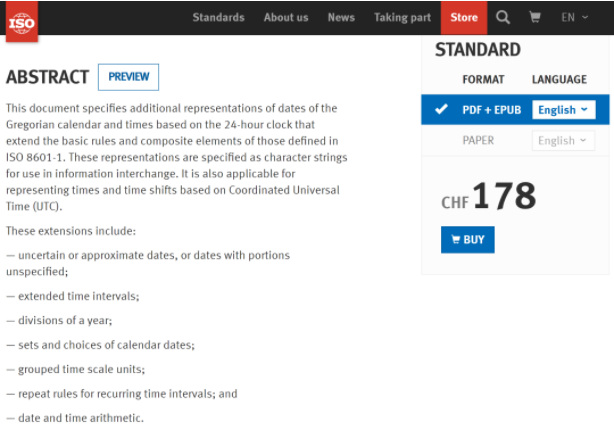This screenshot has width=614, height=433.
Task: Open the News navigation item
Action: [341, 17]
